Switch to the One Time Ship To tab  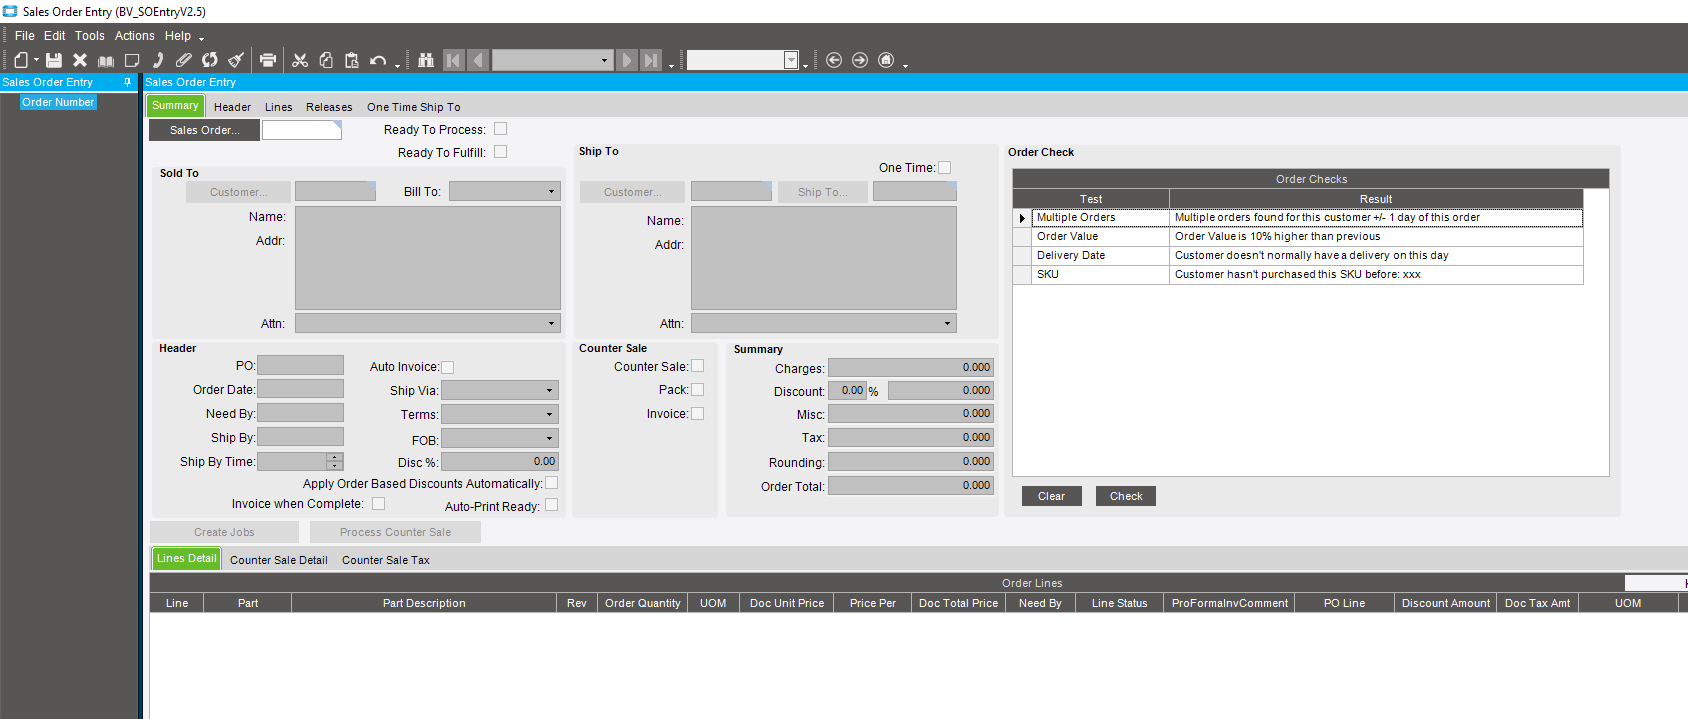[414, 107]
